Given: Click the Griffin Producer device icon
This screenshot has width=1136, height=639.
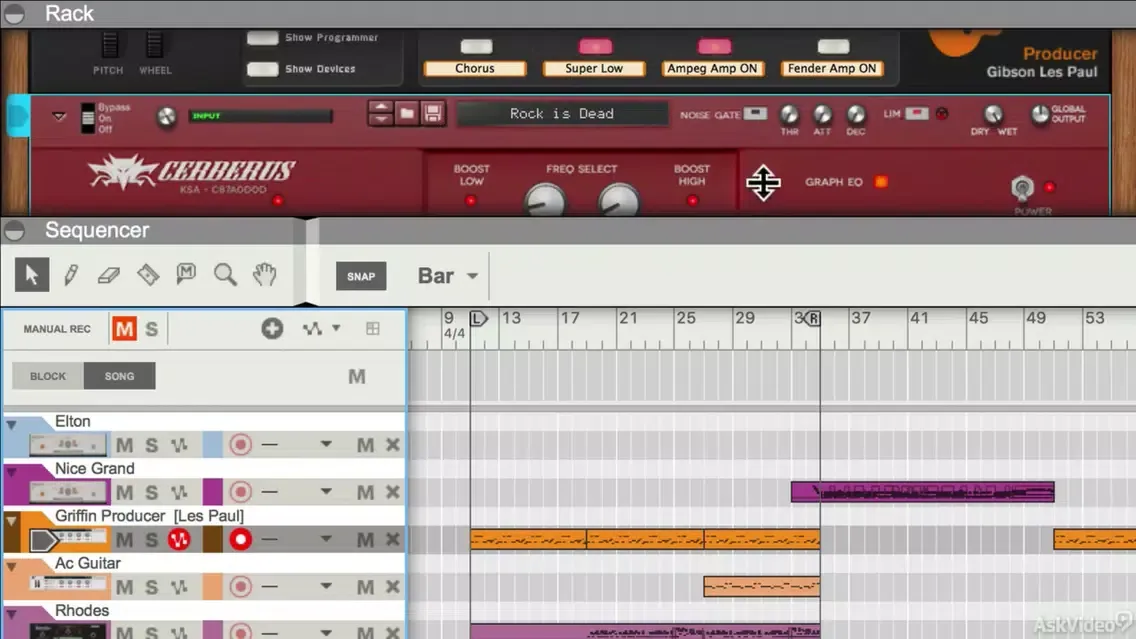Looking at the screenshot, I should pyautogui.click(x=68, y=539).
